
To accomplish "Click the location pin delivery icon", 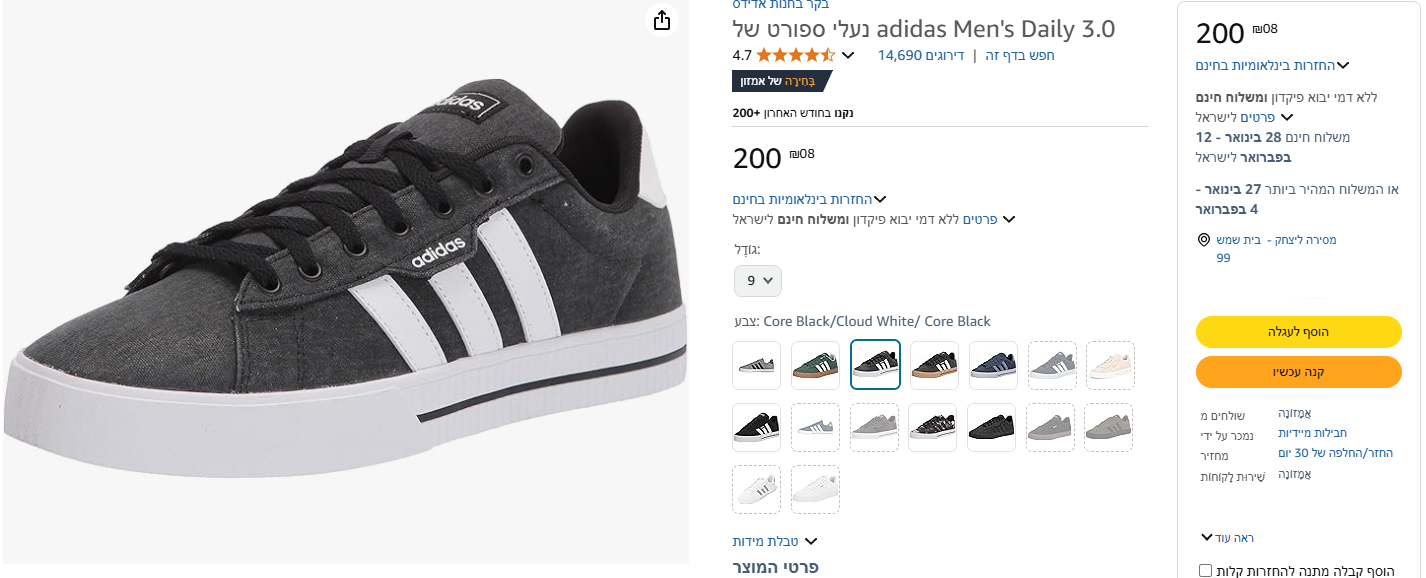I will [1204, 241].
